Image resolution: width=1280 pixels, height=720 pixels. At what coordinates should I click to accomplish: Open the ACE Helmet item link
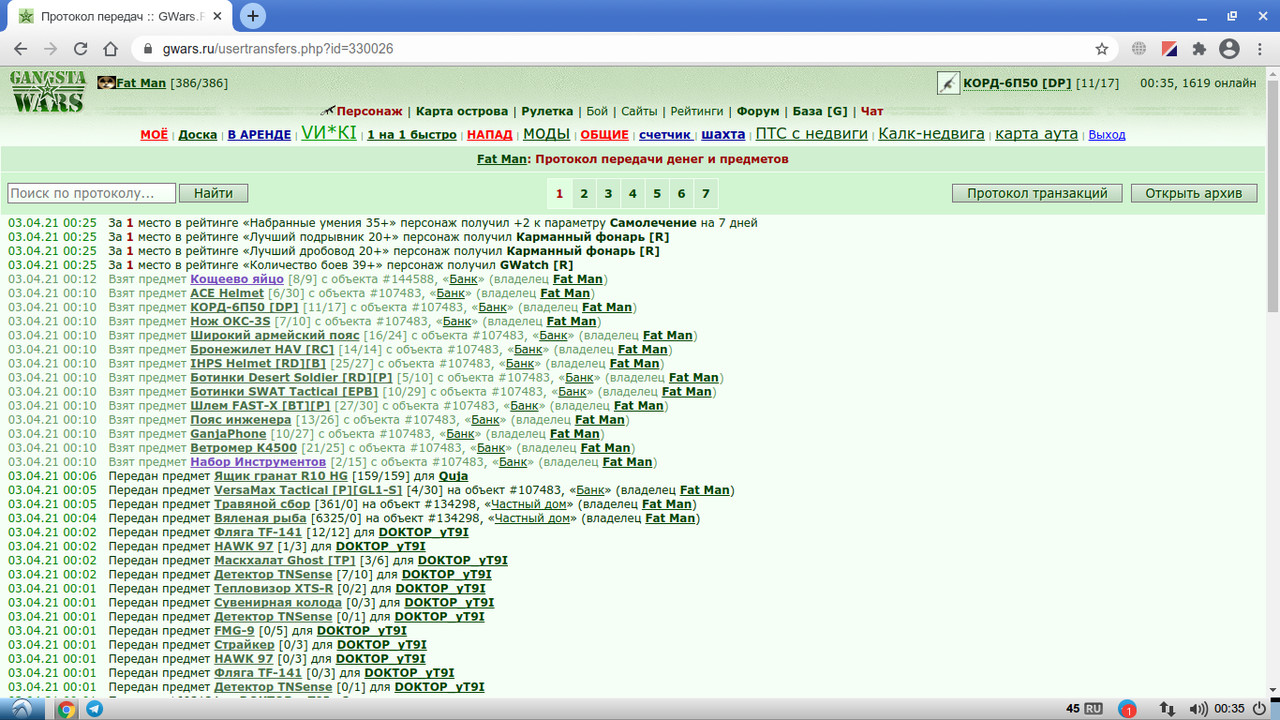[x=228, y=293]
